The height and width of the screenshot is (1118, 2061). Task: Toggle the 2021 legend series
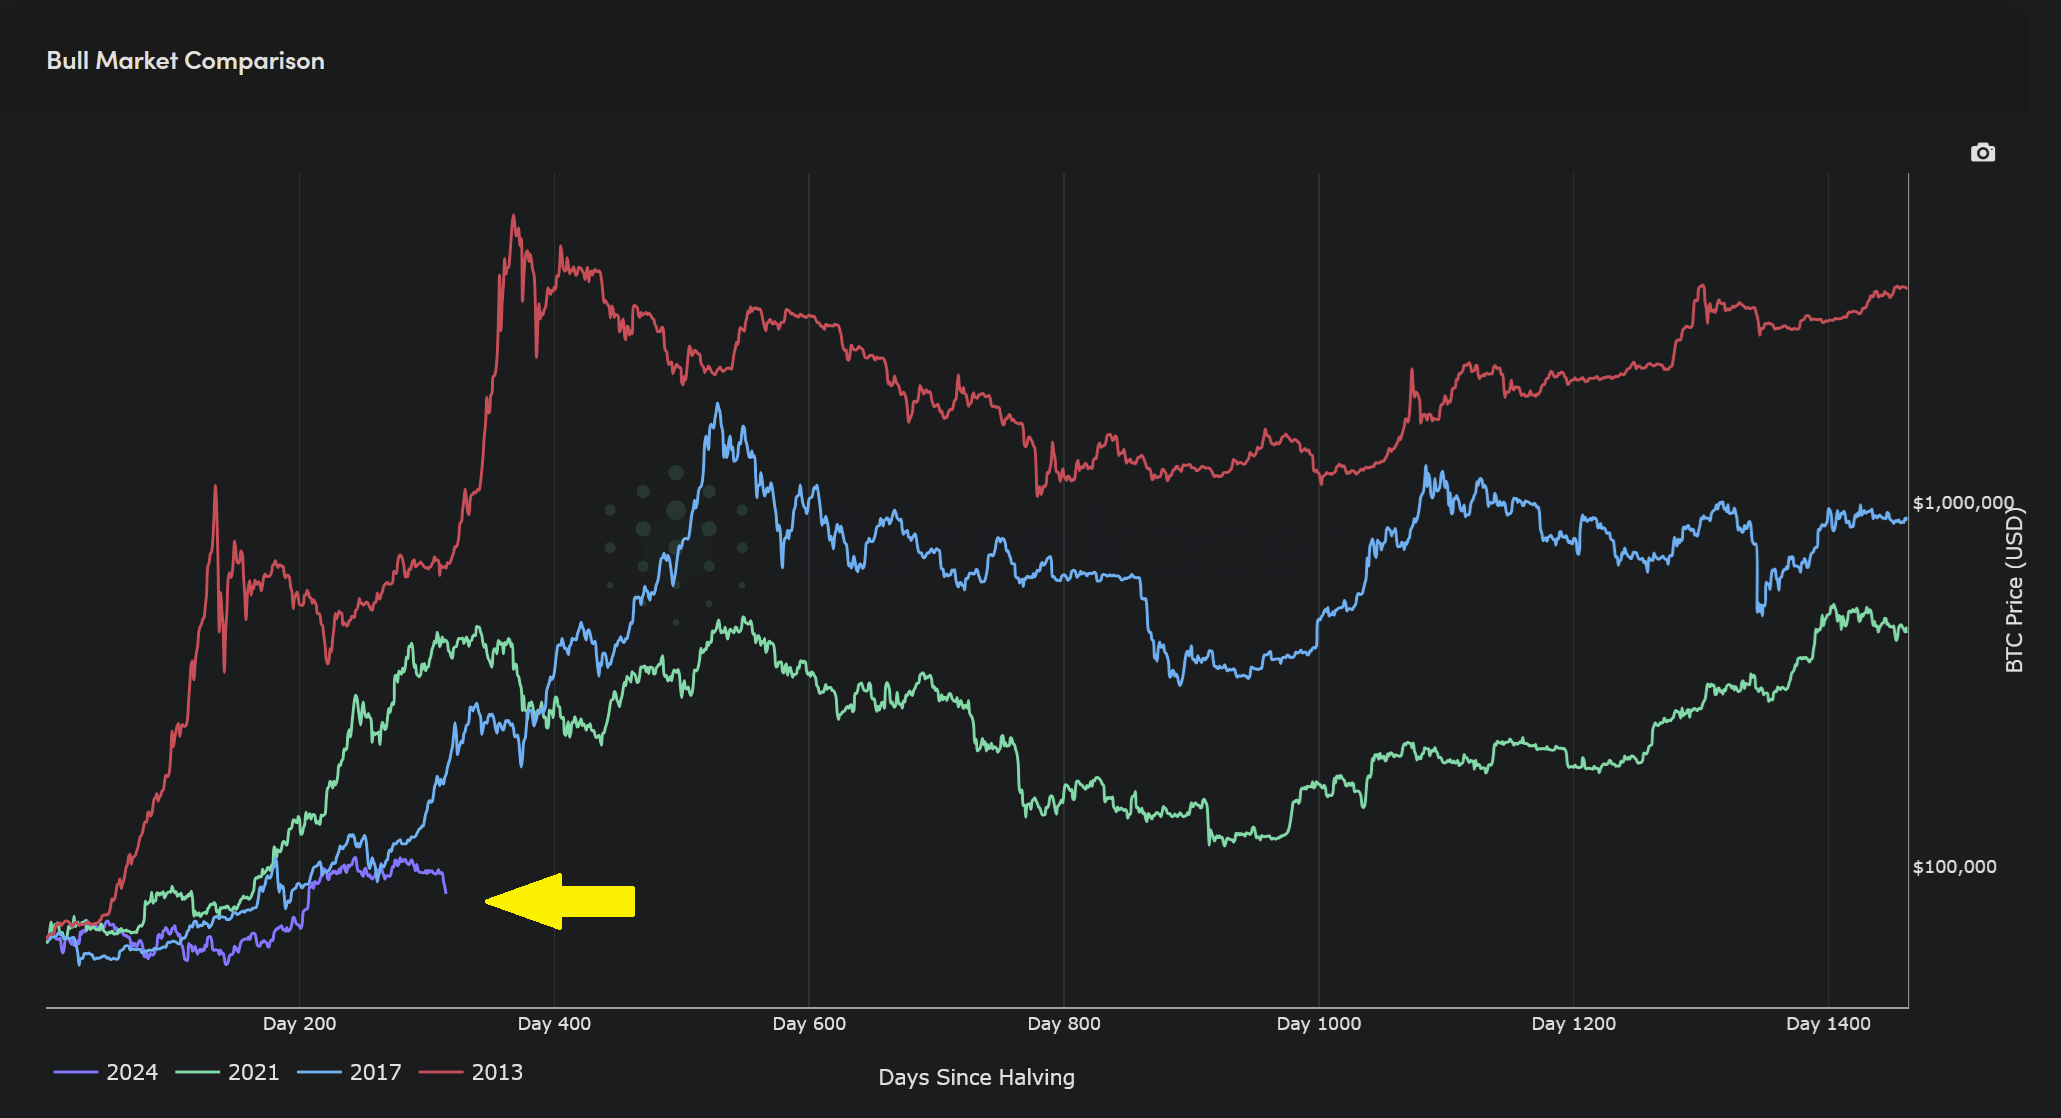click(x=253, y=1072)
